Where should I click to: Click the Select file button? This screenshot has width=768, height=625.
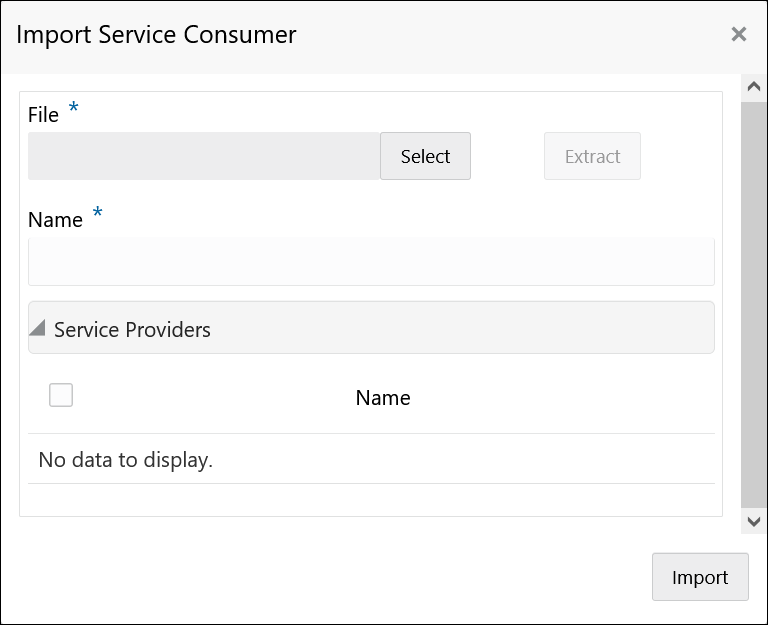425,157
